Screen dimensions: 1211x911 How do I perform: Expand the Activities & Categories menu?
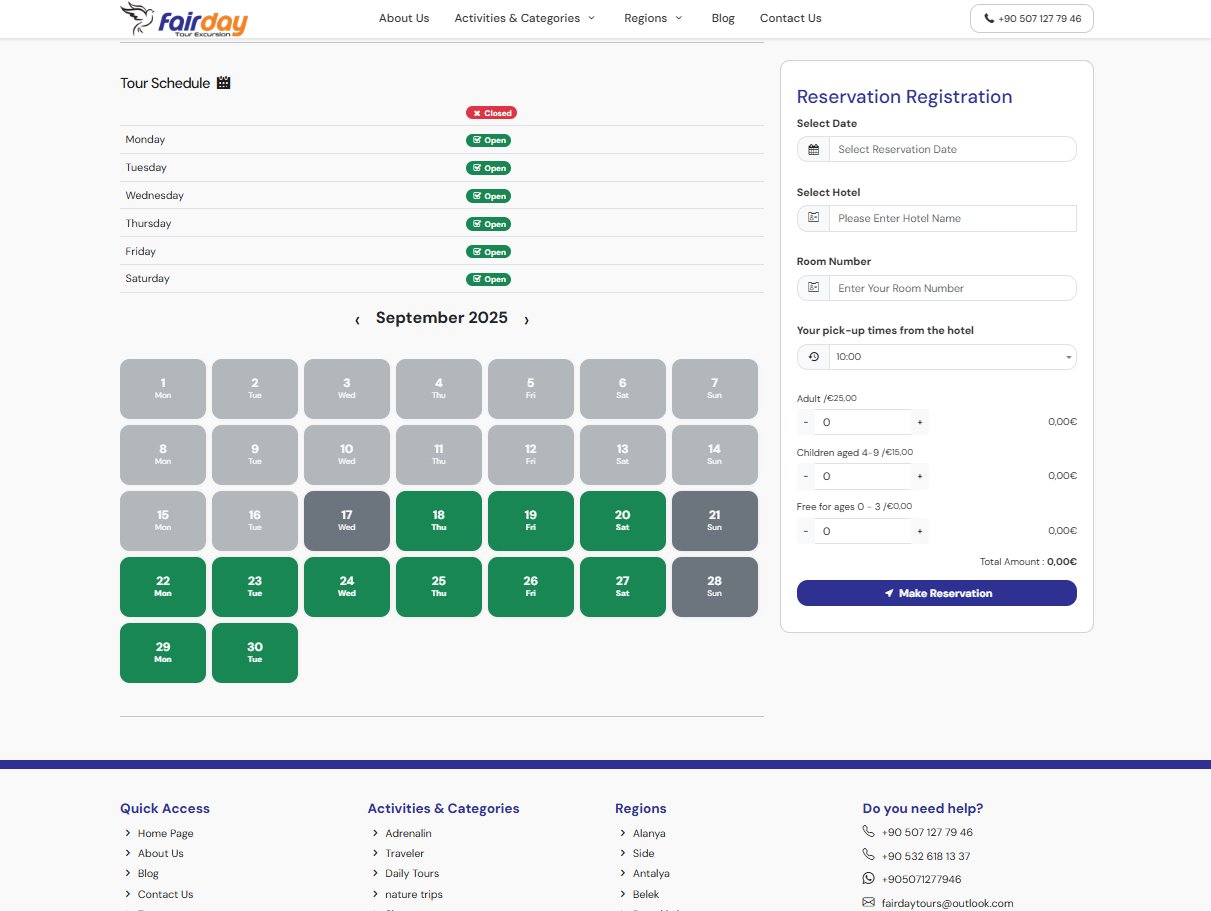pos(524,18)
